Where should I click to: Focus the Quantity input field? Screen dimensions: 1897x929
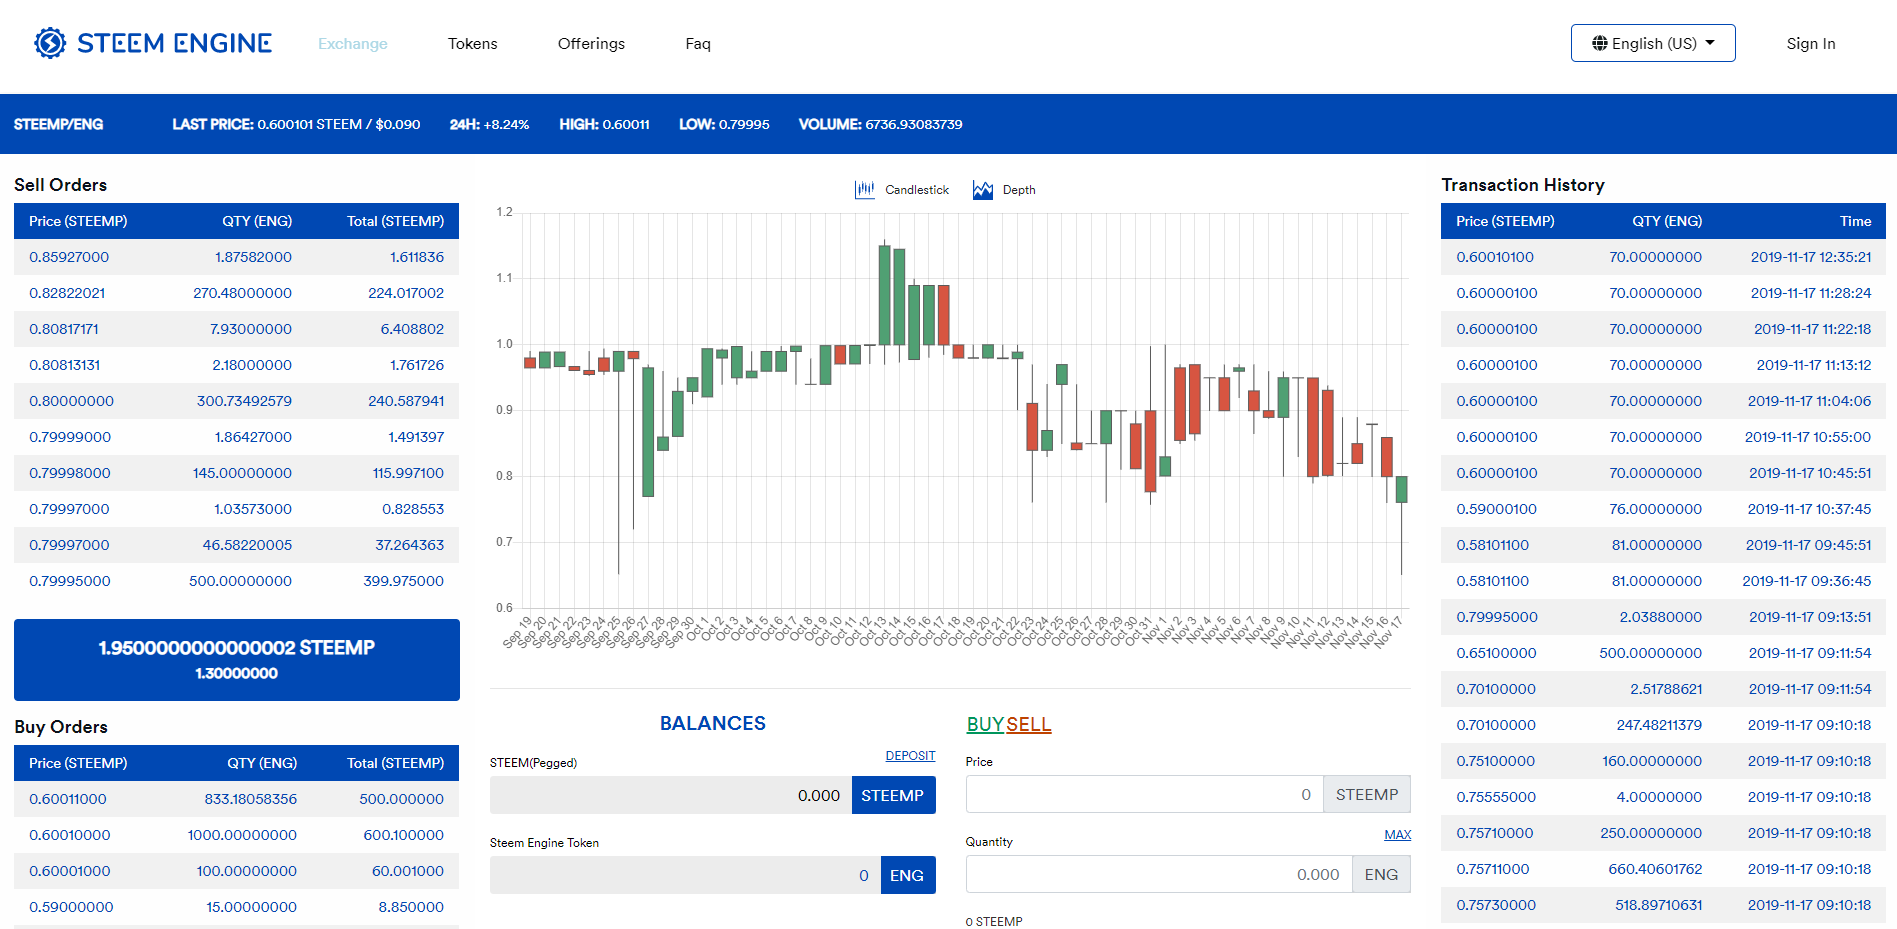click(x=1159, y=874)
